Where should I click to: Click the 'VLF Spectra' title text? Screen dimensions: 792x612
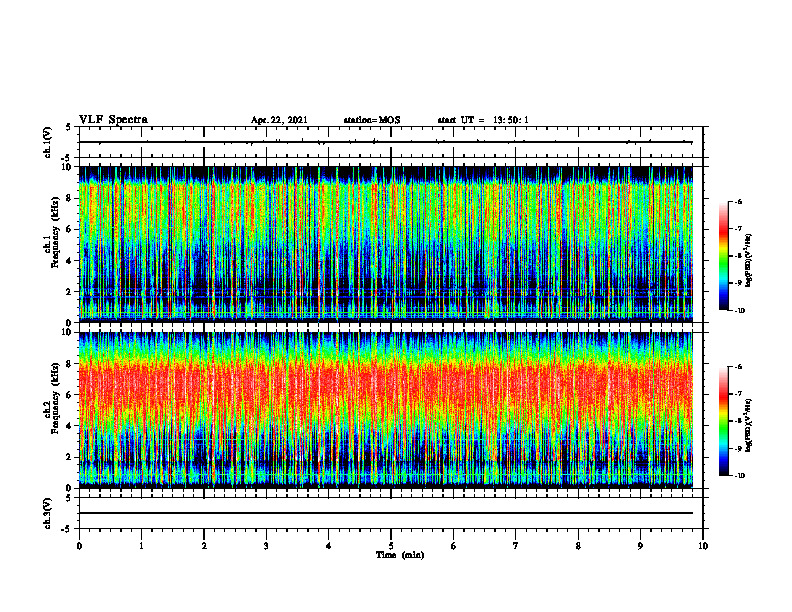click(113, 119)
